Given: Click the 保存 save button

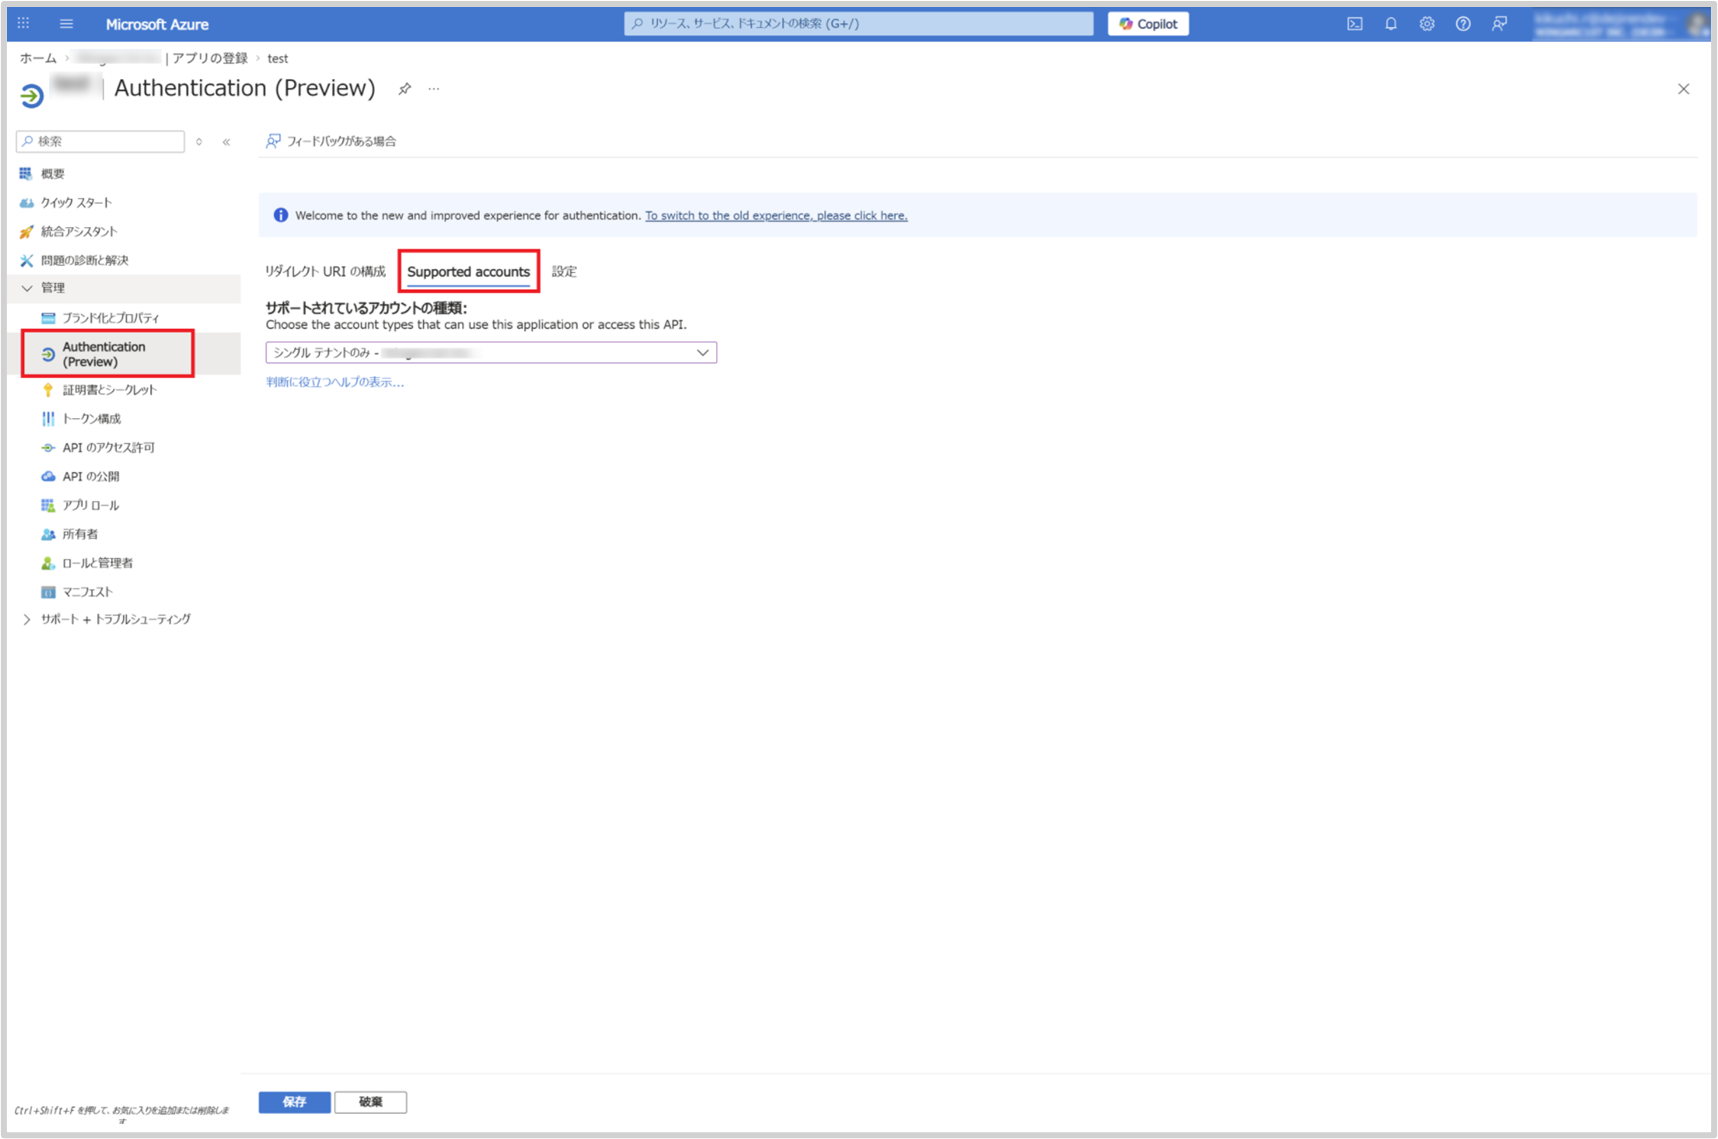Looking at the screenshot, I should click(294, 1102).
